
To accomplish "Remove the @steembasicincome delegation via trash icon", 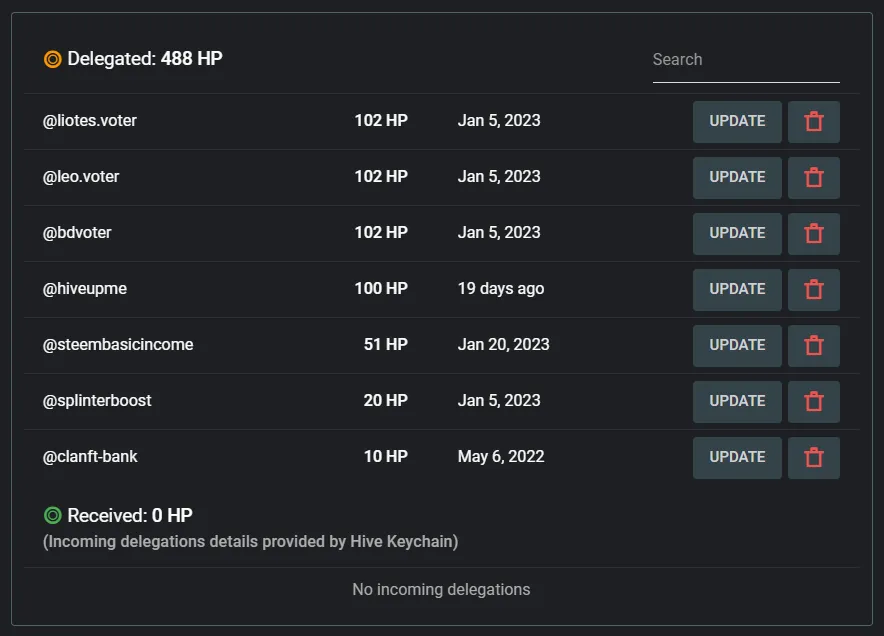I will [x=813, y=346].
